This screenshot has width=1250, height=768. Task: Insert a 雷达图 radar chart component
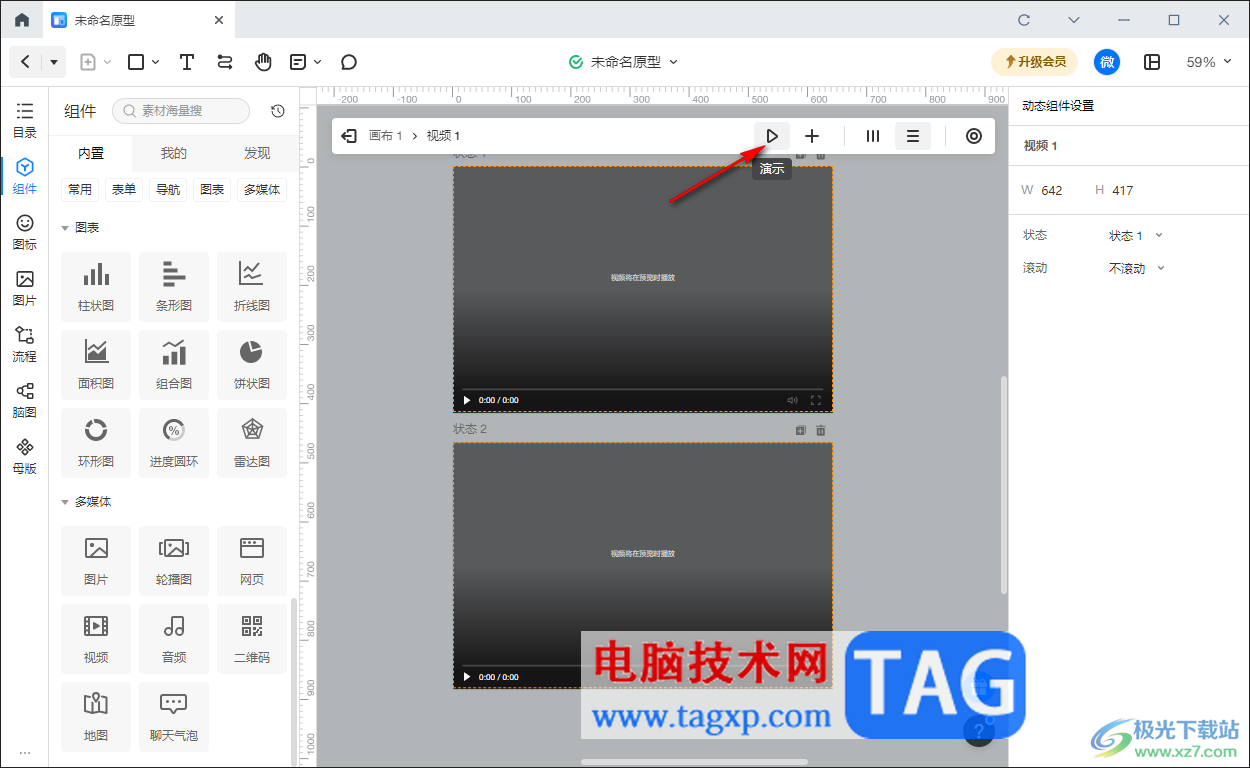click(x=252, y=443)
